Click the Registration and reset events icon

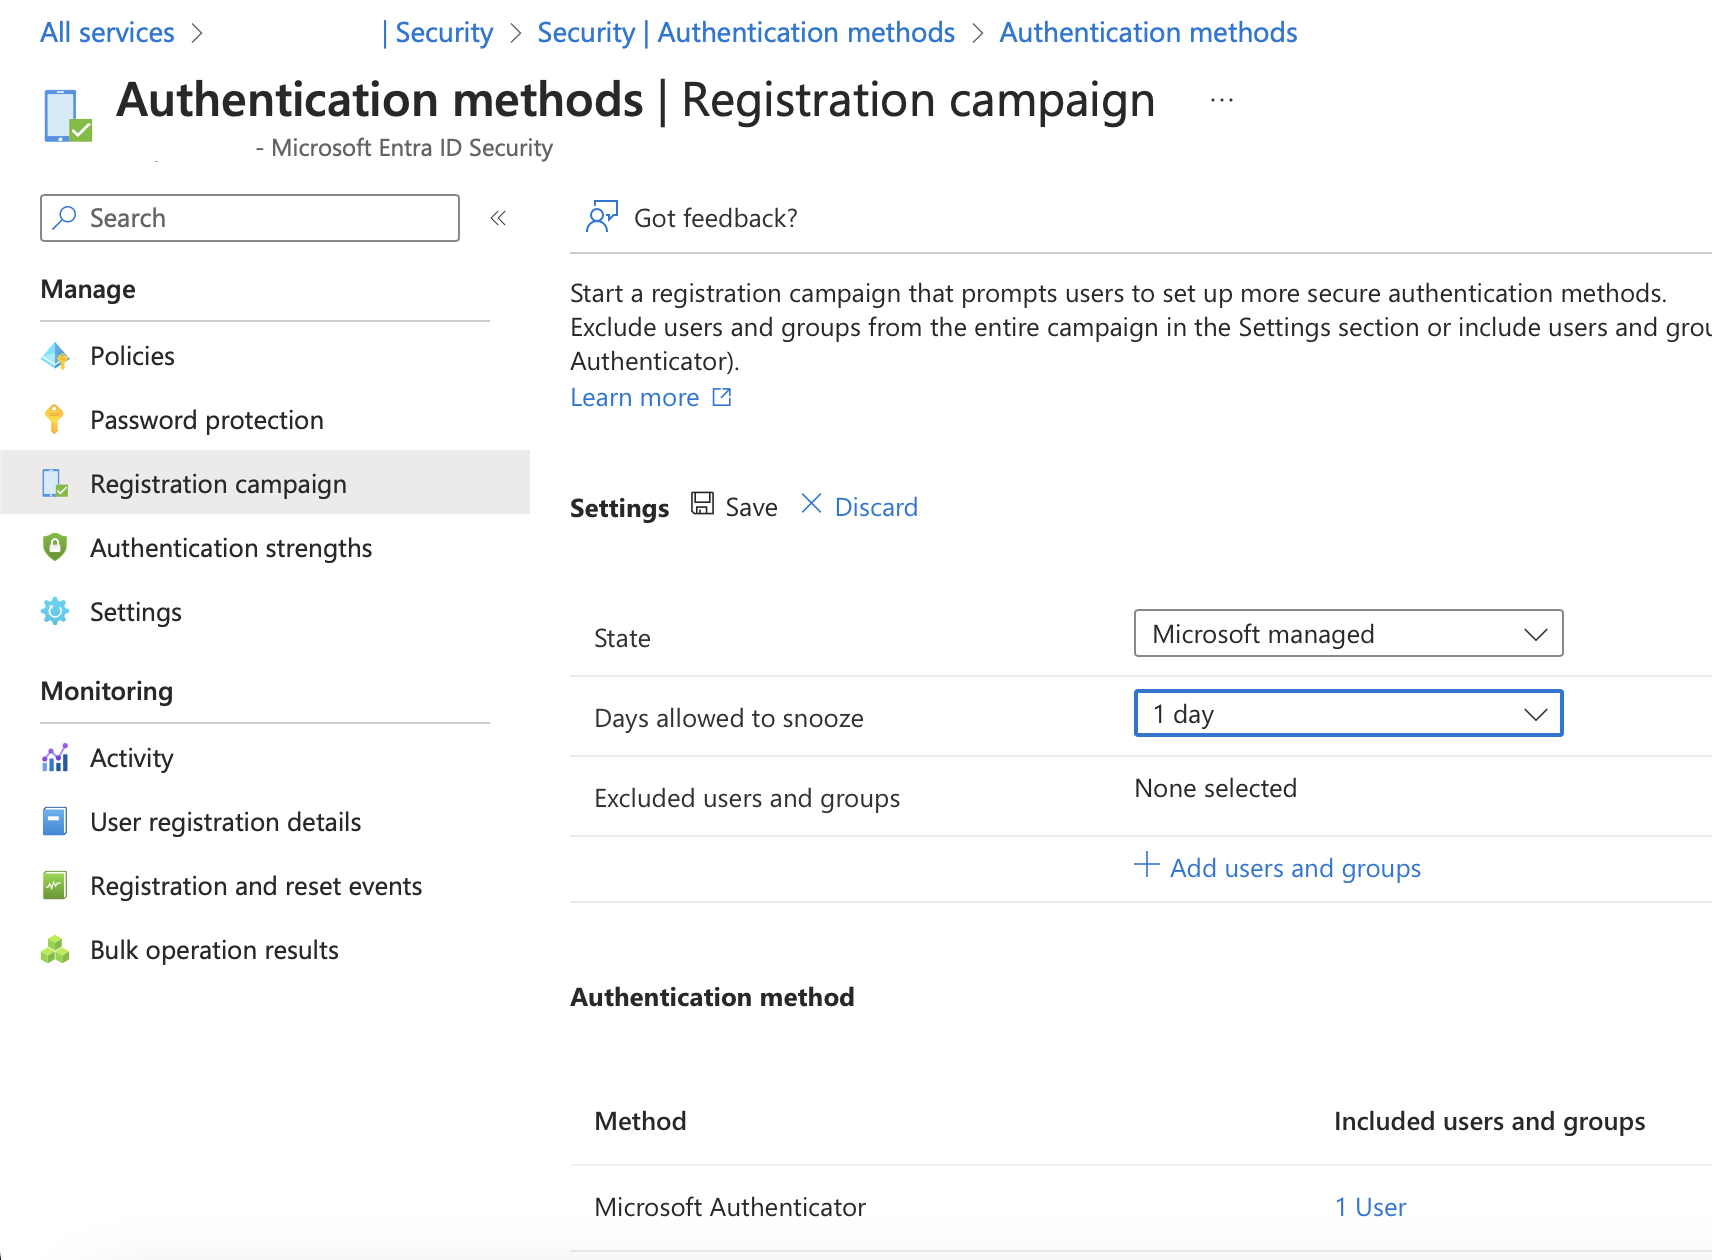tap(55, 885)
